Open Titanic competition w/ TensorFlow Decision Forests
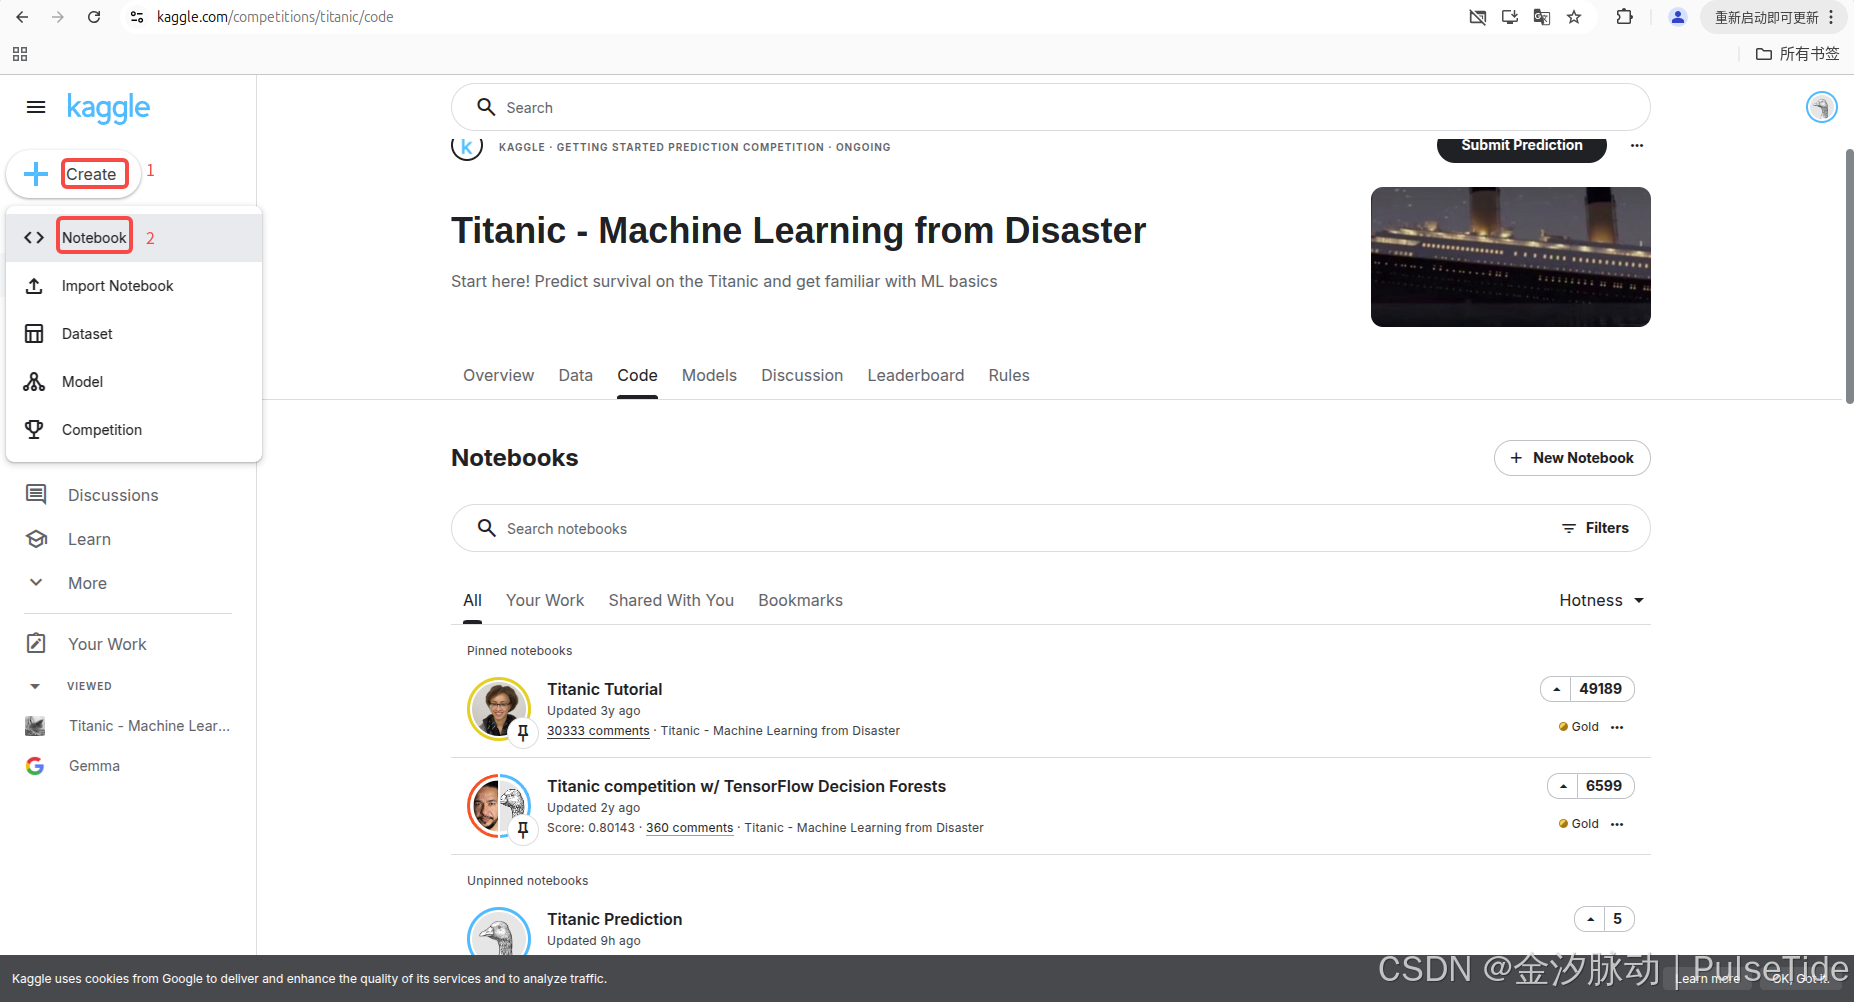The image size is (1854, 1002). (x=746, y=786)
